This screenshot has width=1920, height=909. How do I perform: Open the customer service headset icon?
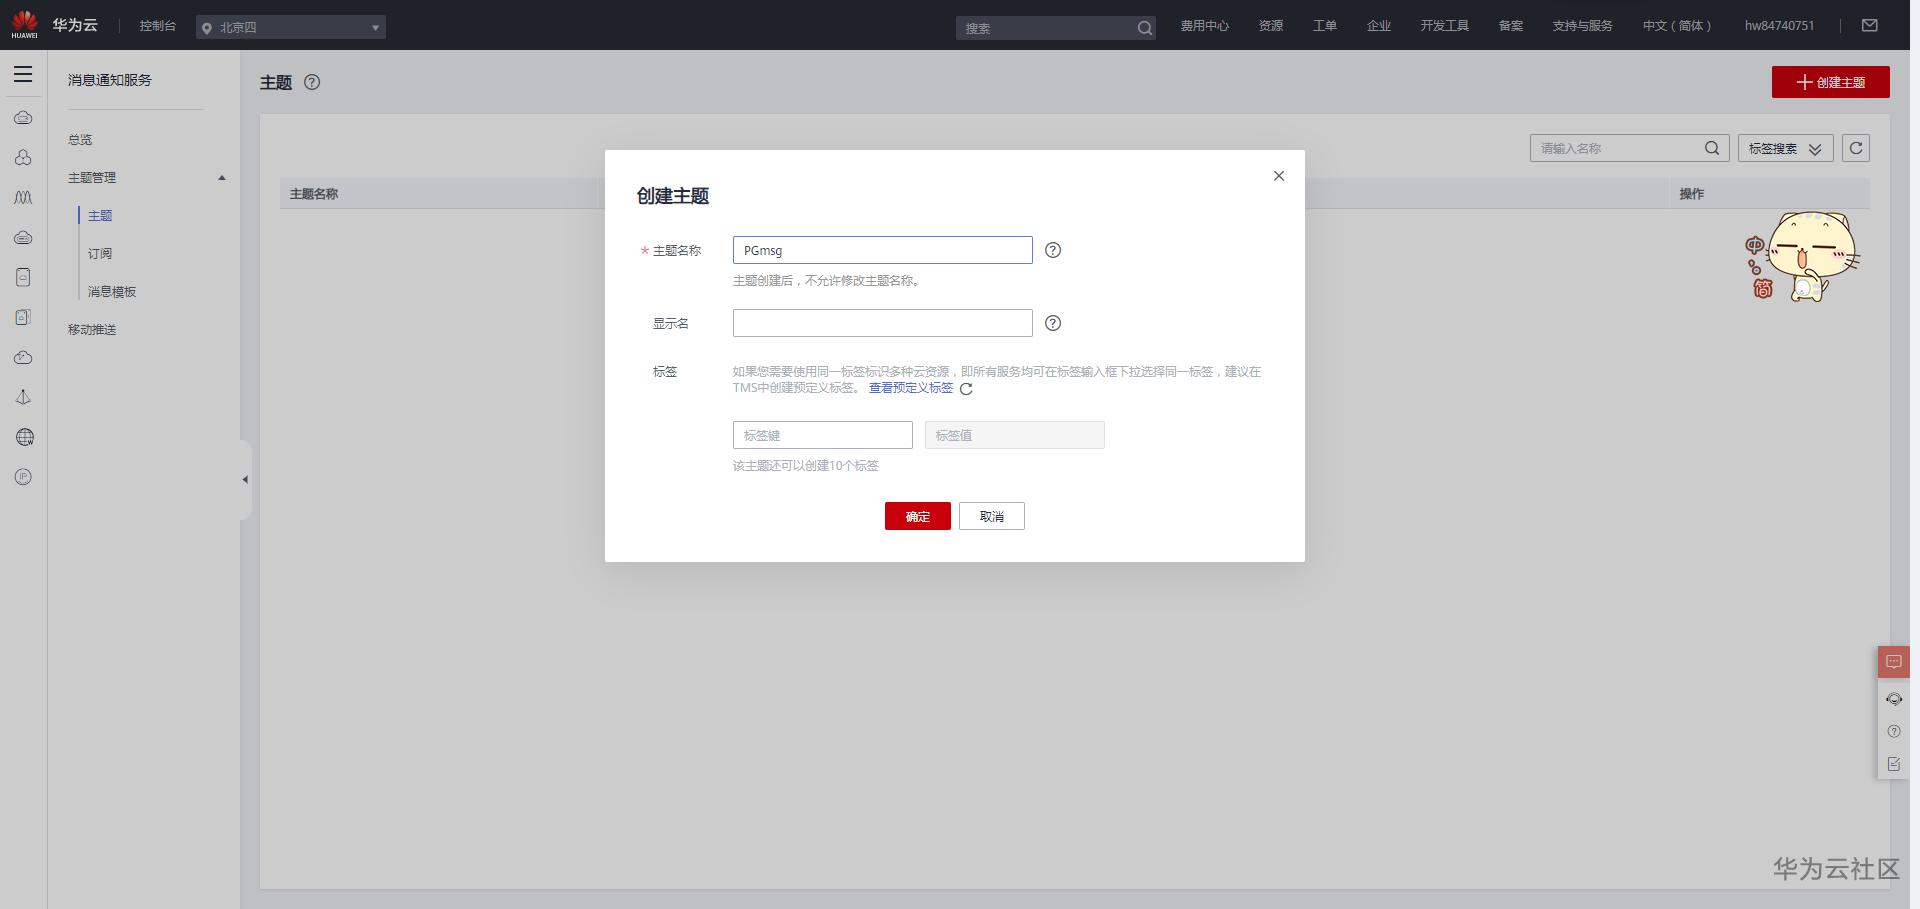pos(1894,699)
